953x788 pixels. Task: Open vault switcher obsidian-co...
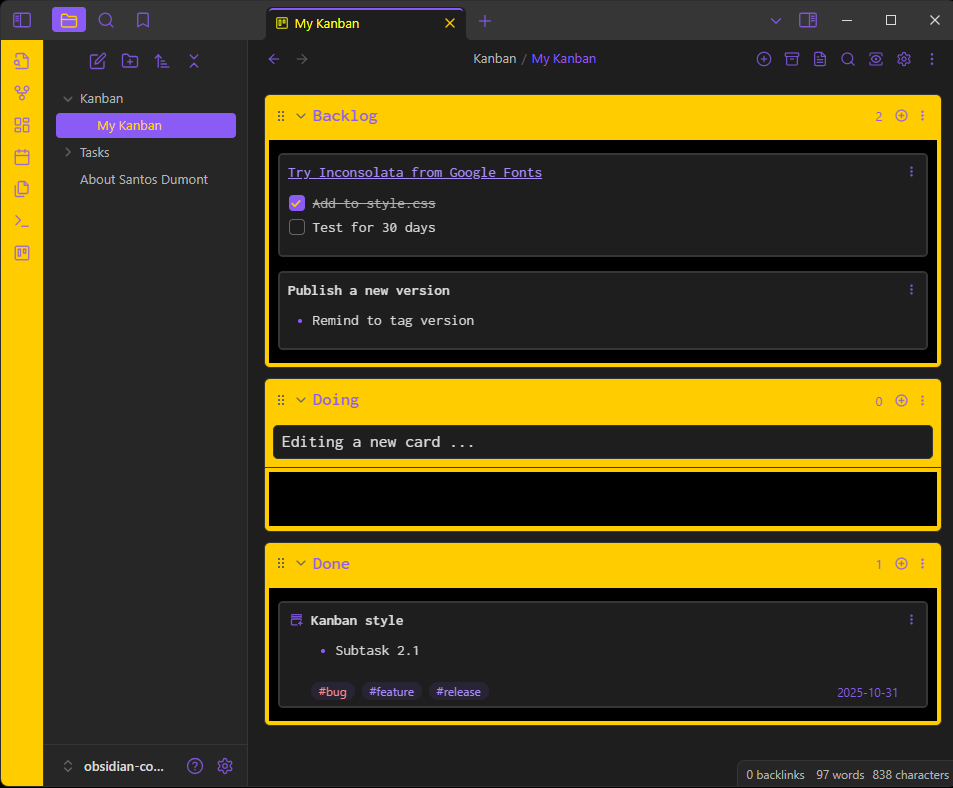[114, 766]
